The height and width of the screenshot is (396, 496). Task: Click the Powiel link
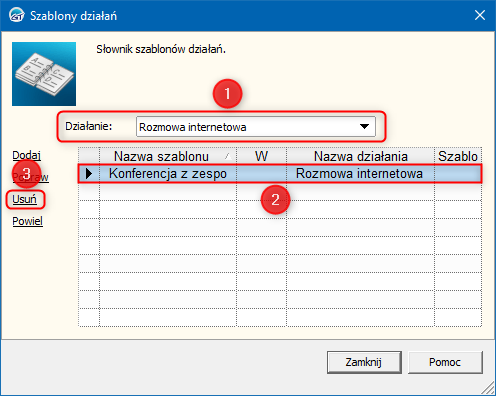click(x=27, y=221)
